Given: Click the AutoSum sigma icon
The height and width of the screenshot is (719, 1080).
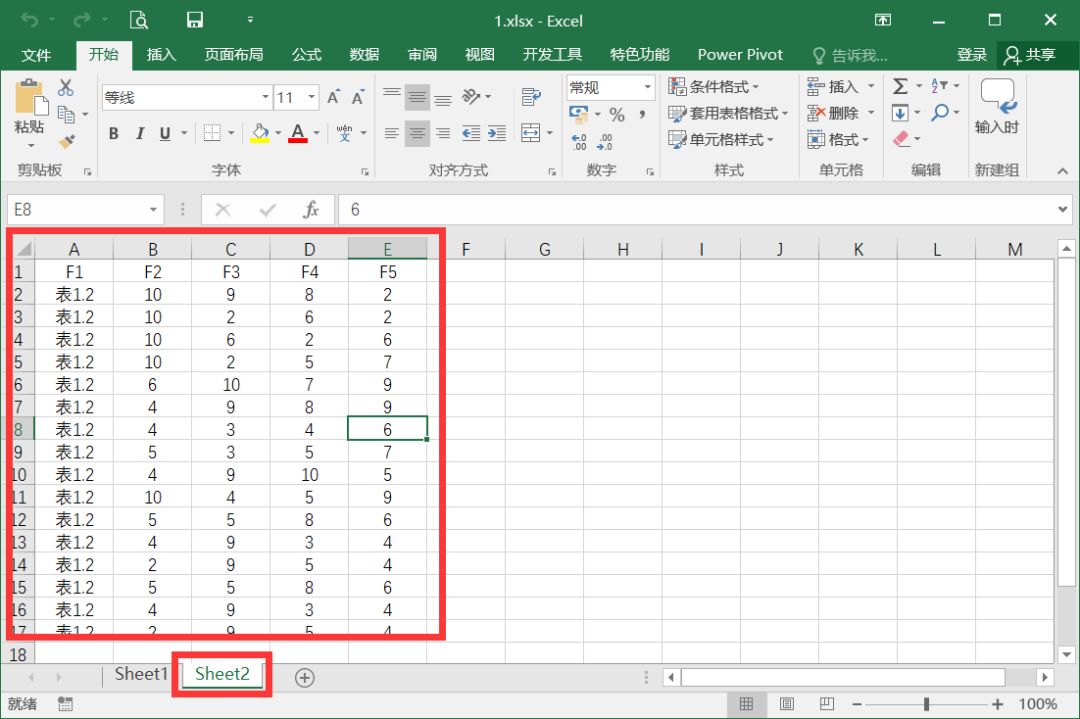Looking at the screenshot, I should coord(900,86).
